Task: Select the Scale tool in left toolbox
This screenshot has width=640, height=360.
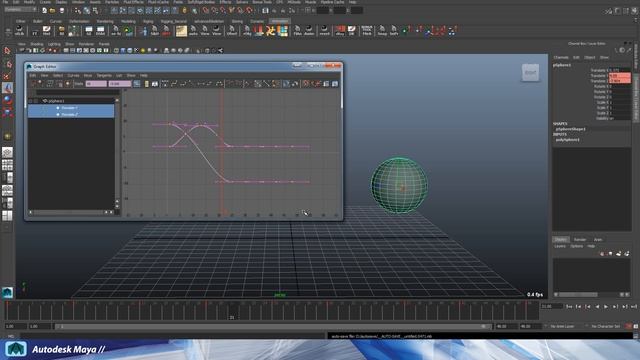Action: (7, 113)
